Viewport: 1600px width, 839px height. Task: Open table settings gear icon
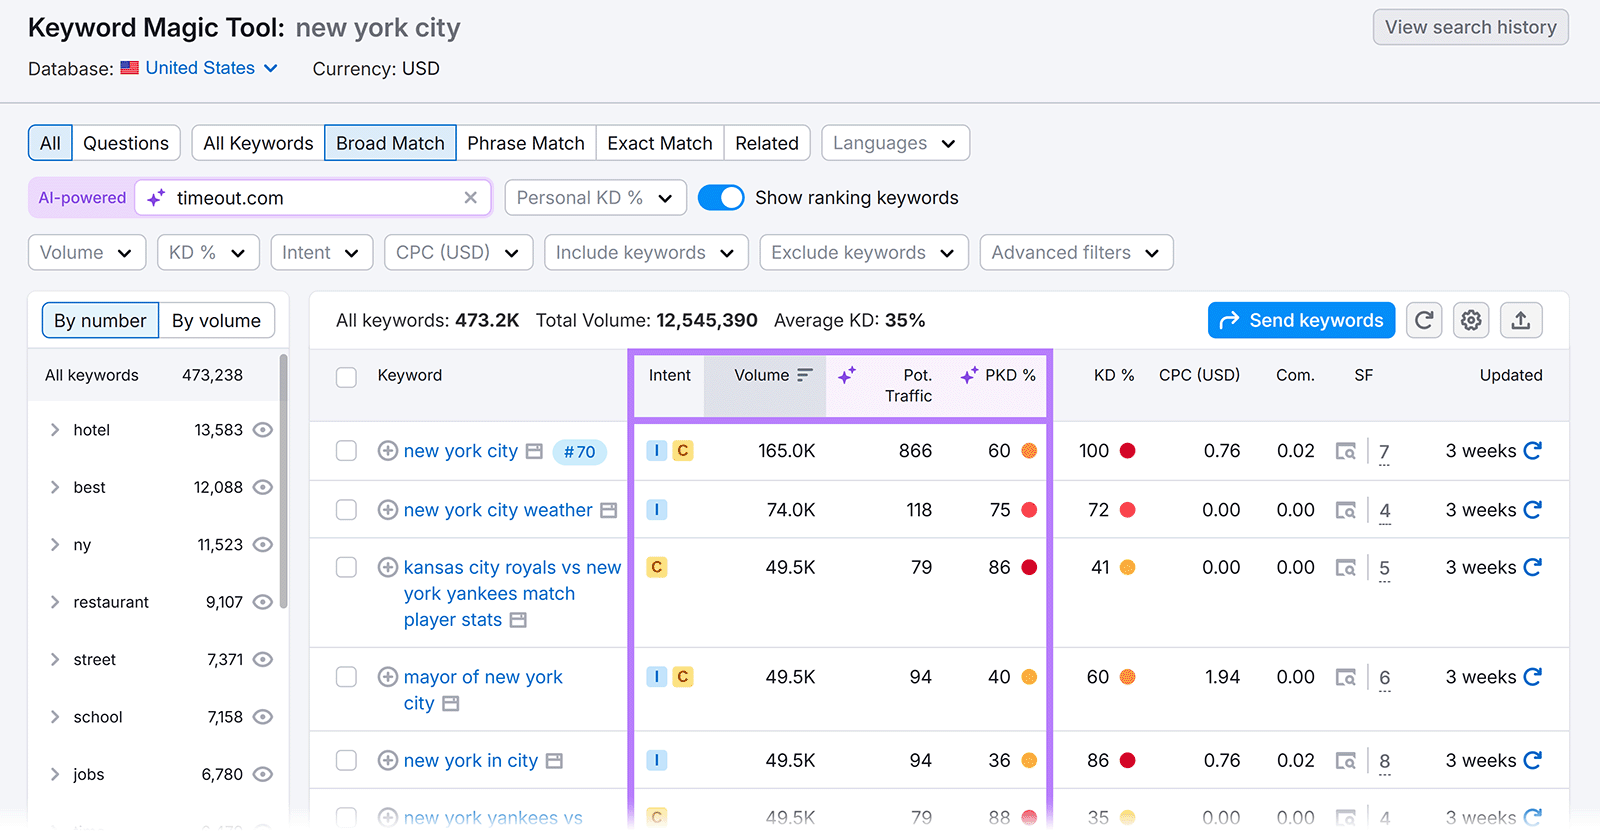pyautogui.click(x=1471, y=320)
